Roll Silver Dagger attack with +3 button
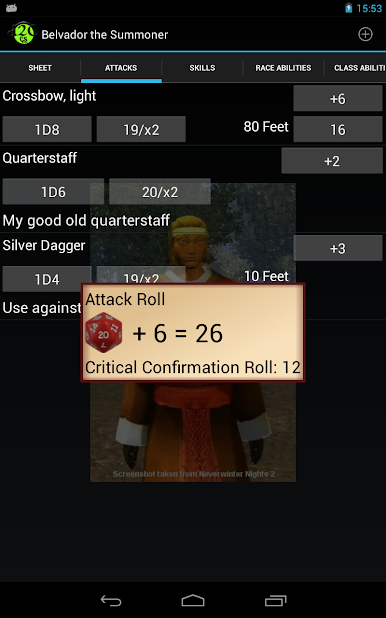The width and height of the screenshot is (386, 618). pos(338,248)
